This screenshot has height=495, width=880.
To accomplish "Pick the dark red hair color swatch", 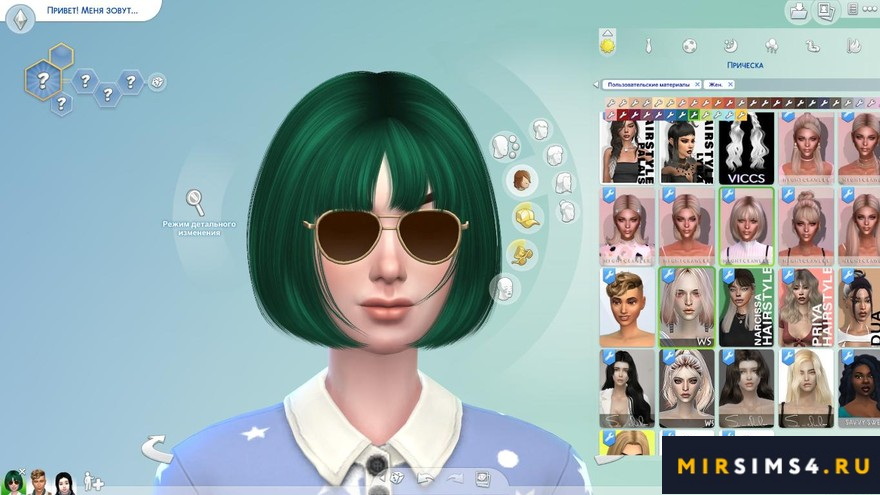I will click(x=623, y=115).
